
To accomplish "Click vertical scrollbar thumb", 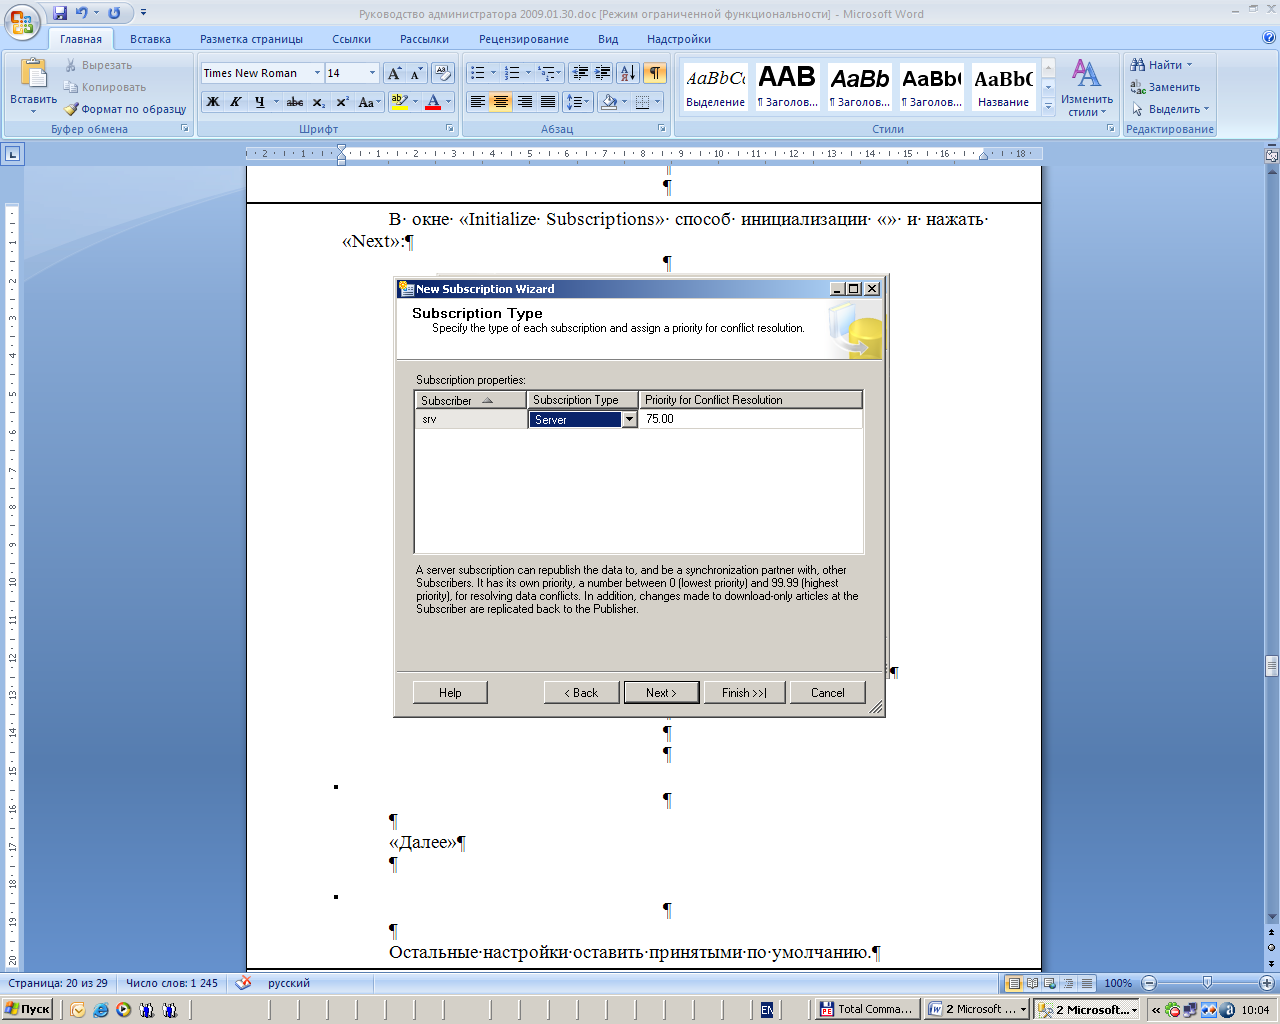I will point(1272,666).
